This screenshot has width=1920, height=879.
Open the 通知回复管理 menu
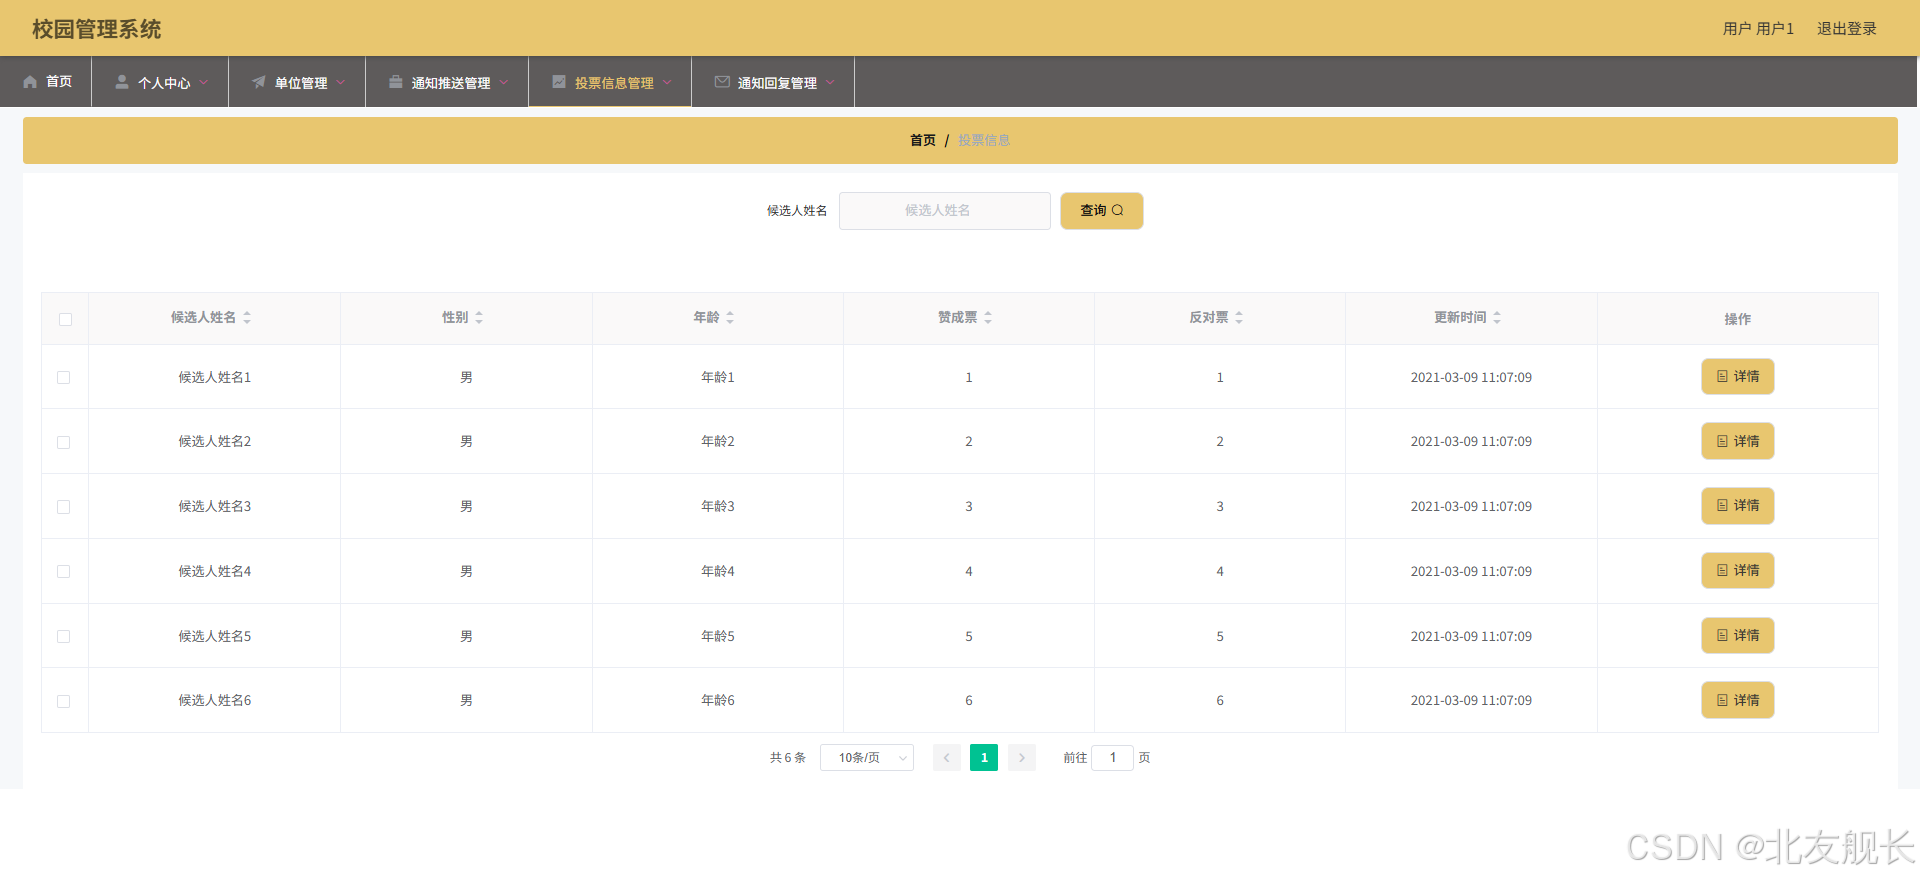[773, 82]
